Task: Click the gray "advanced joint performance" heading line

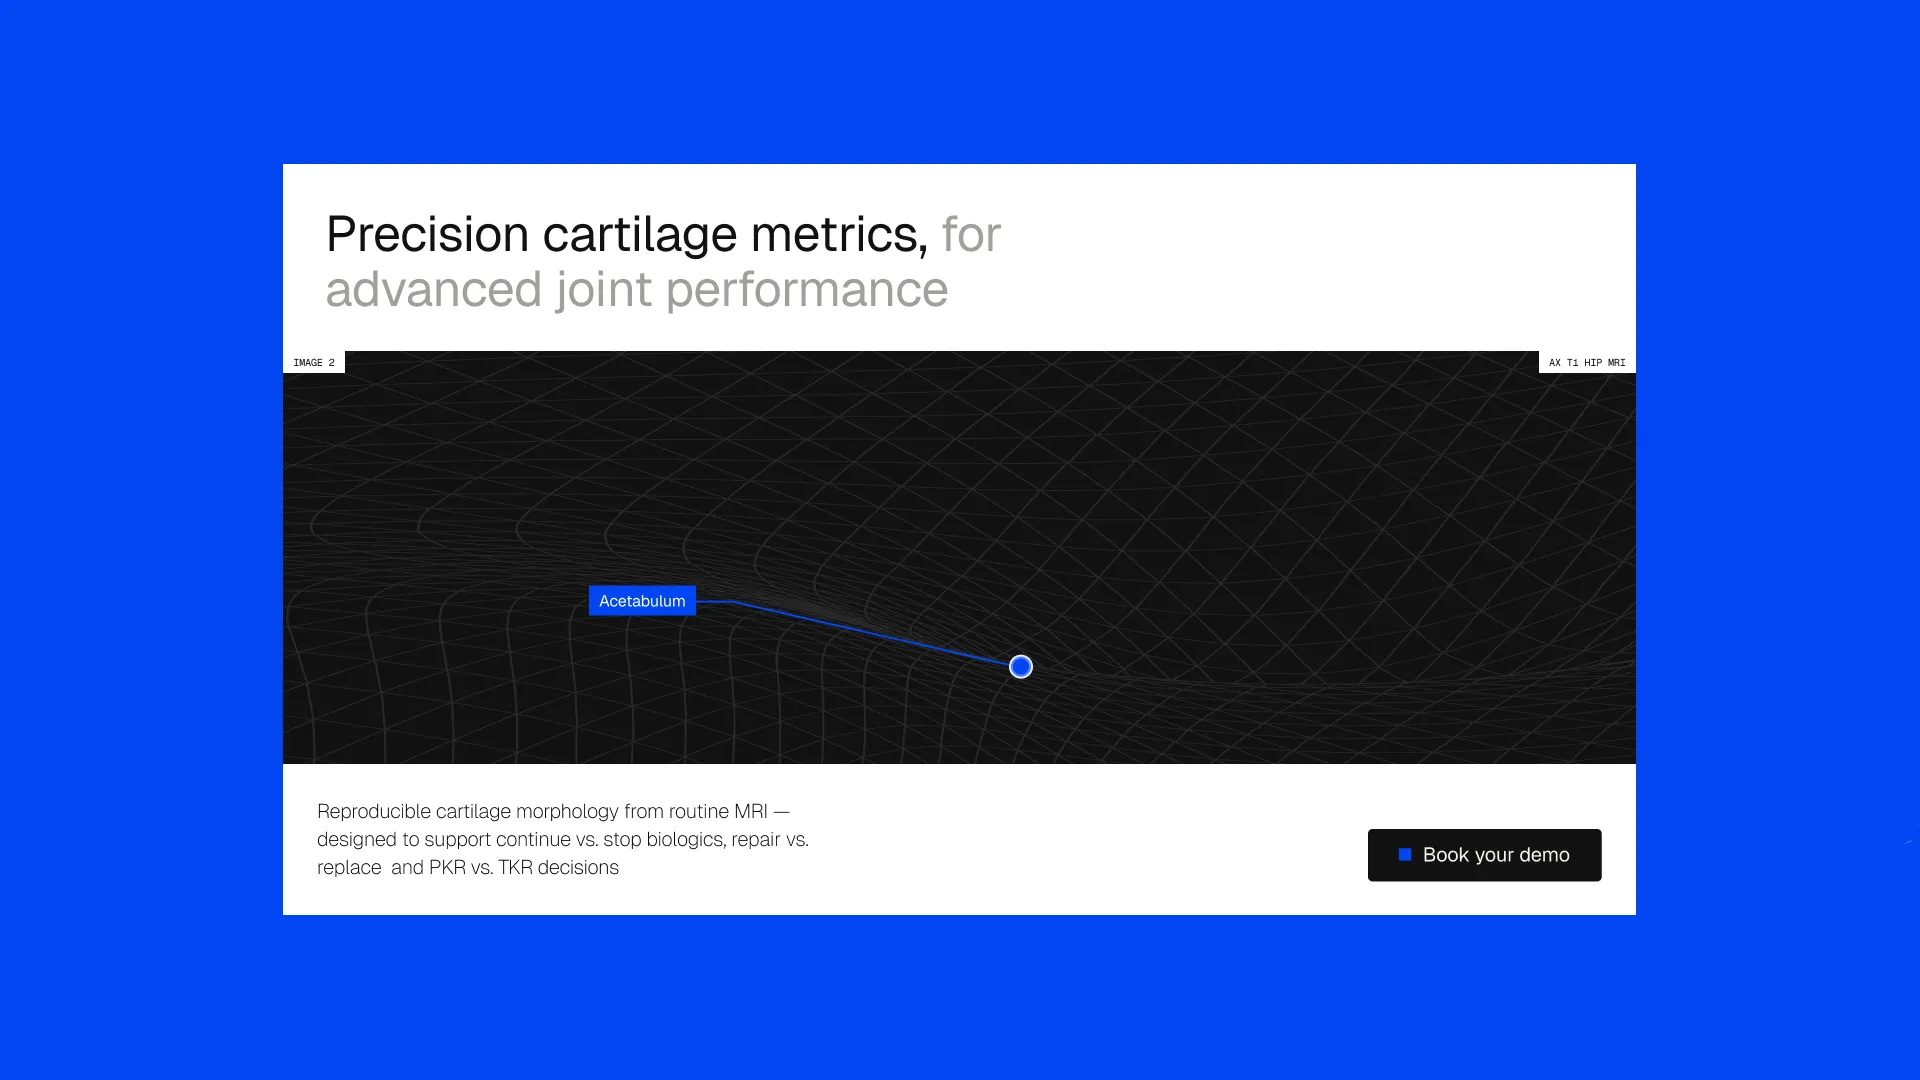Action: [x=636, y=291]
